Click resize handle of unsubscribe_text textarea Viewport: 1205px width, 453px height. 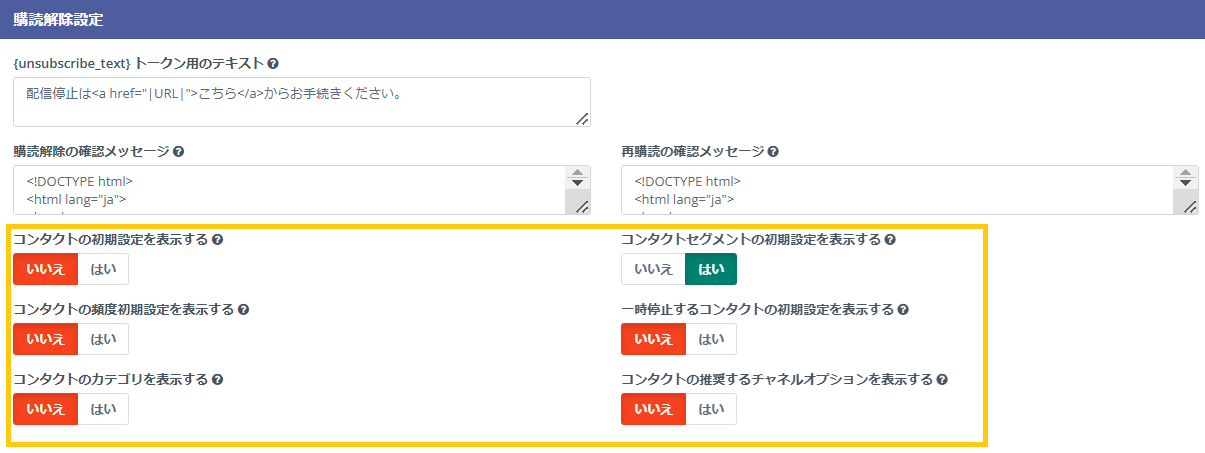(582, 119)
